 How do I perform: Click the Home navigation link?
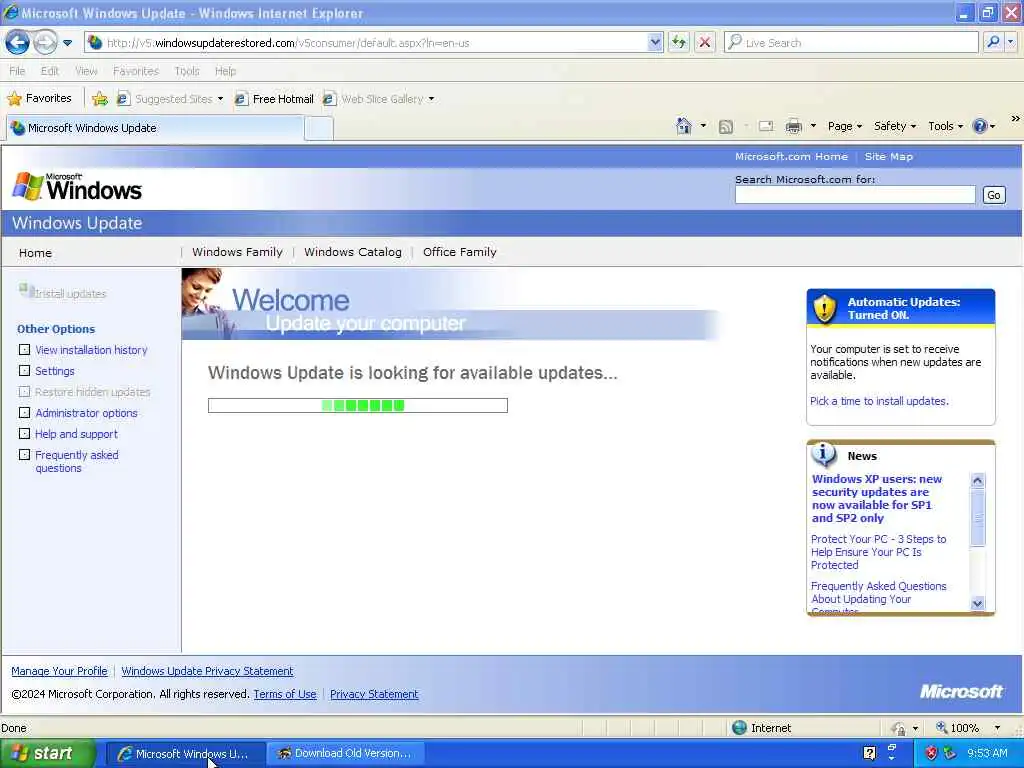pyautogui.click(x=35, y=253)
